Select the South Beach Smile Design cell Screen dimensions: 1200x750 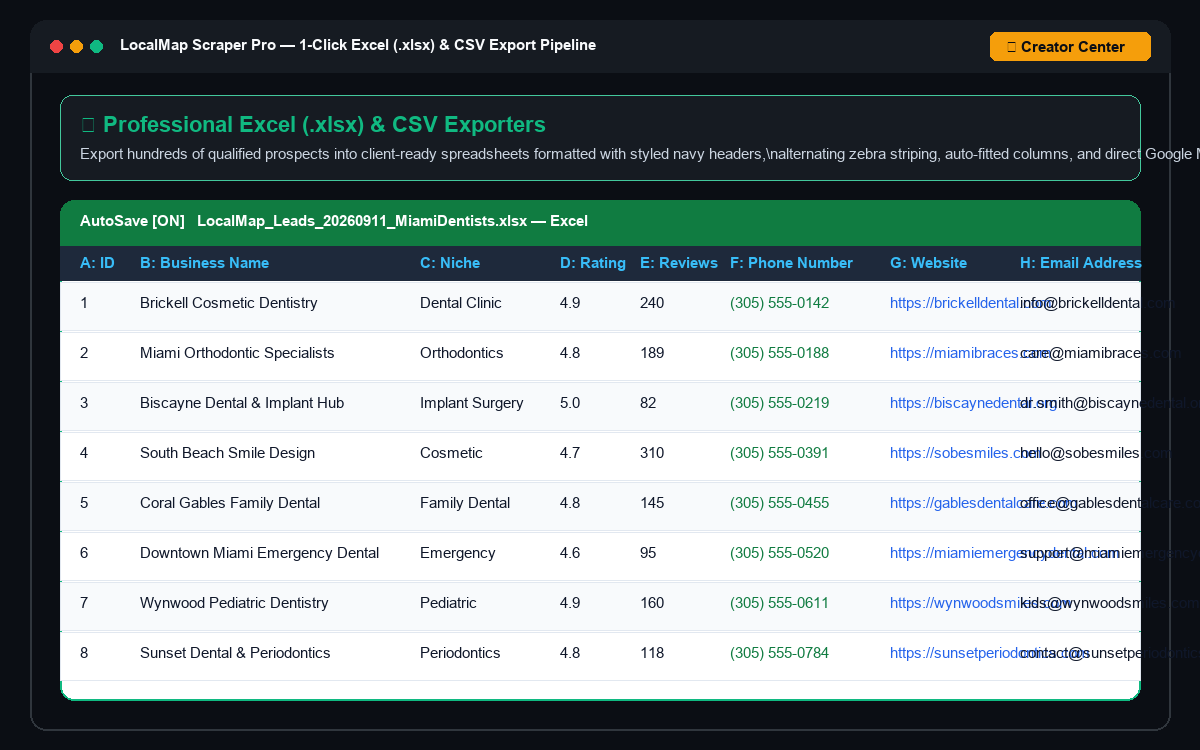227,453
